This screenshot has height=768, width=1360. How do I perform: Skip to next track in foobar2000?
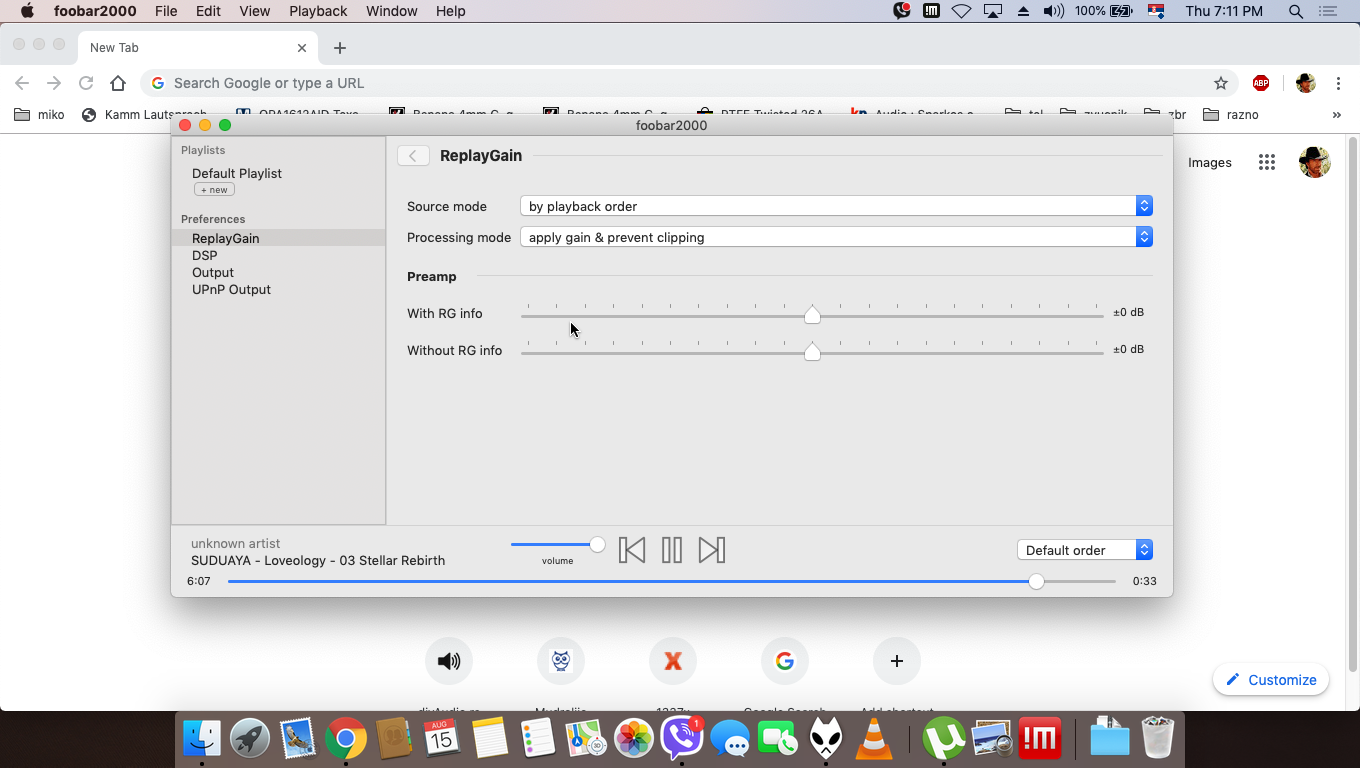(x=712, y=550)
